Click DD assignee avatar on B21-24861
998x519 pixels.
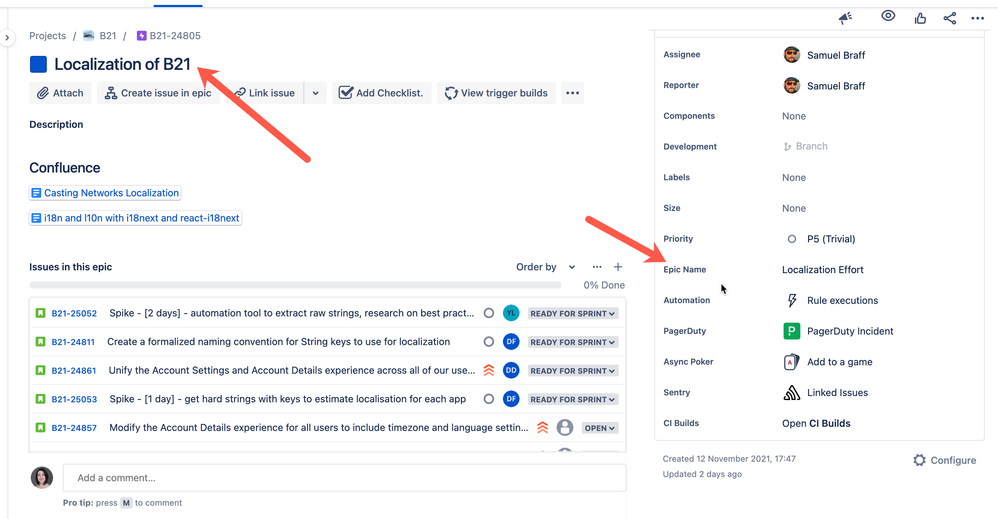[x=511, y=371]
